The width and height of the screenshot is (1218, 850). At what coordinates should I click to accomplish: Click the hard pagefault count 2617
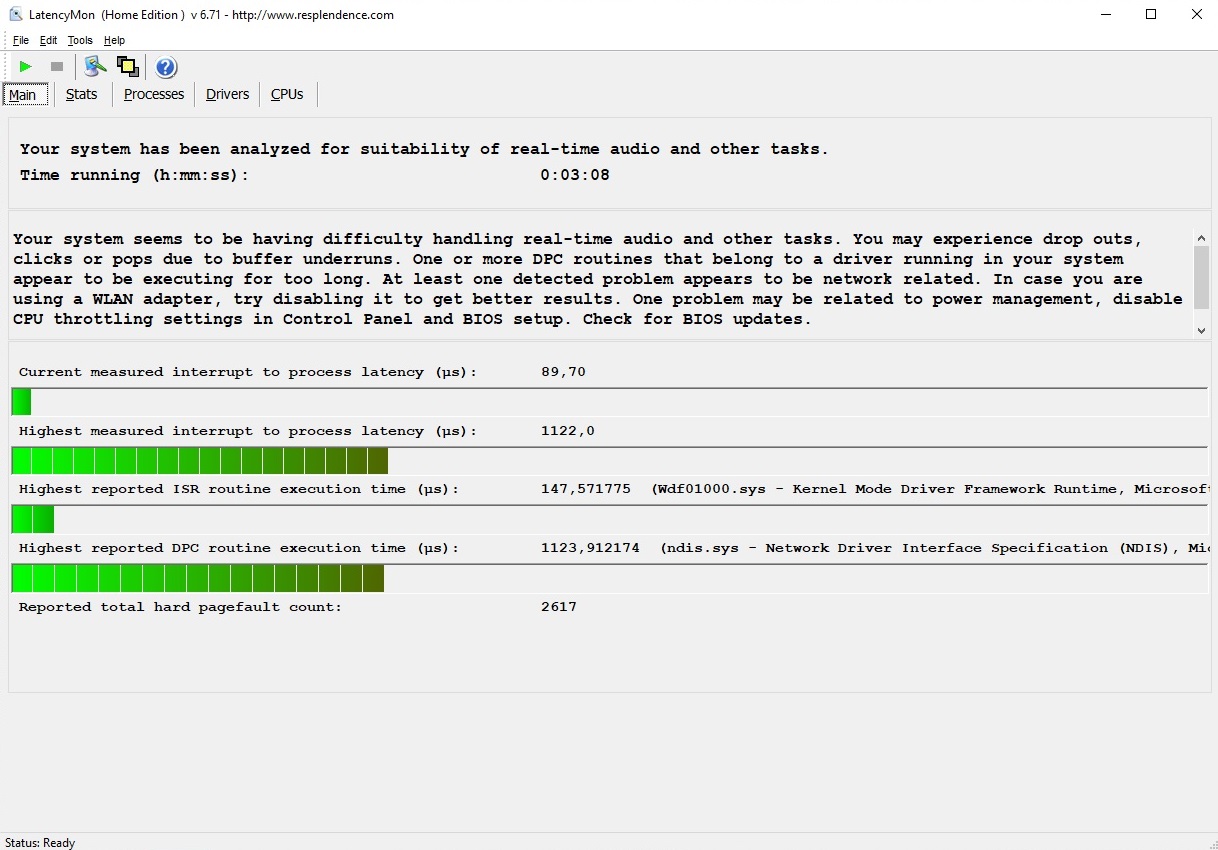(559, 607)
